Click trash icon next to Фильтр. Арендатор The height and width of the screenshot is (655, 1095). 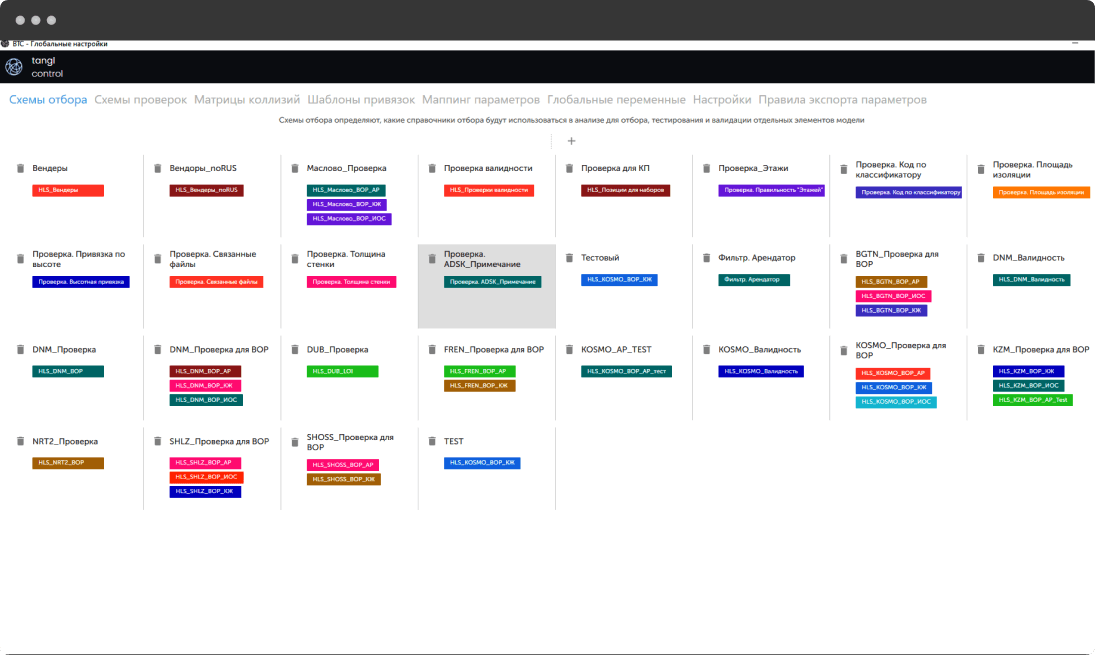(707, 258)
